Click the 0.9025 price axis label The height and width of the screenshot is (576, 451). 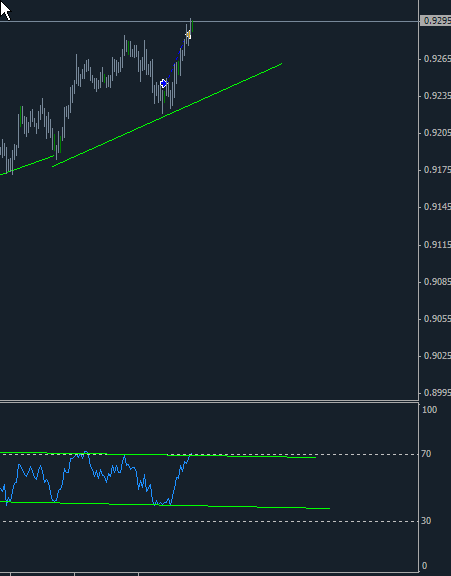point(437,356)
